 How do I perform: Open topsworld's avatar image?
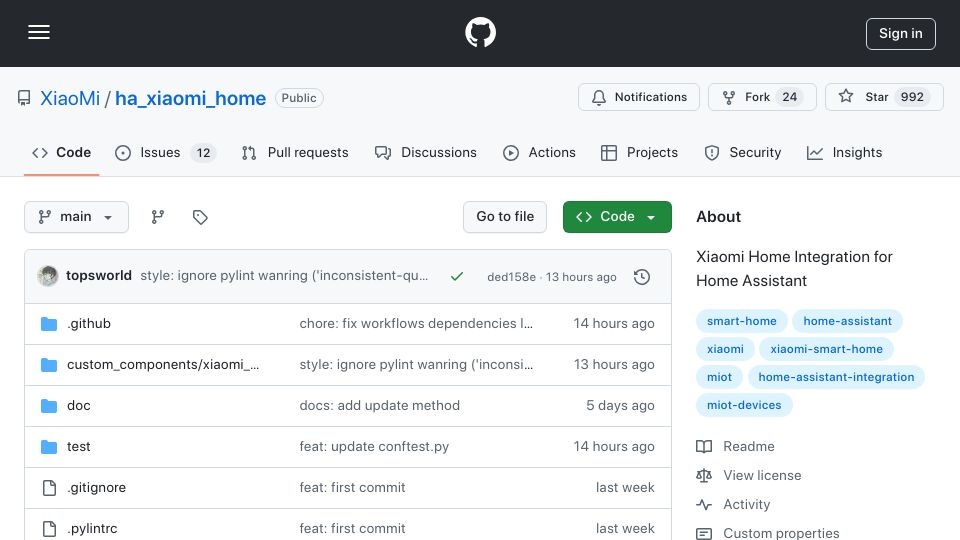(48, 276)
